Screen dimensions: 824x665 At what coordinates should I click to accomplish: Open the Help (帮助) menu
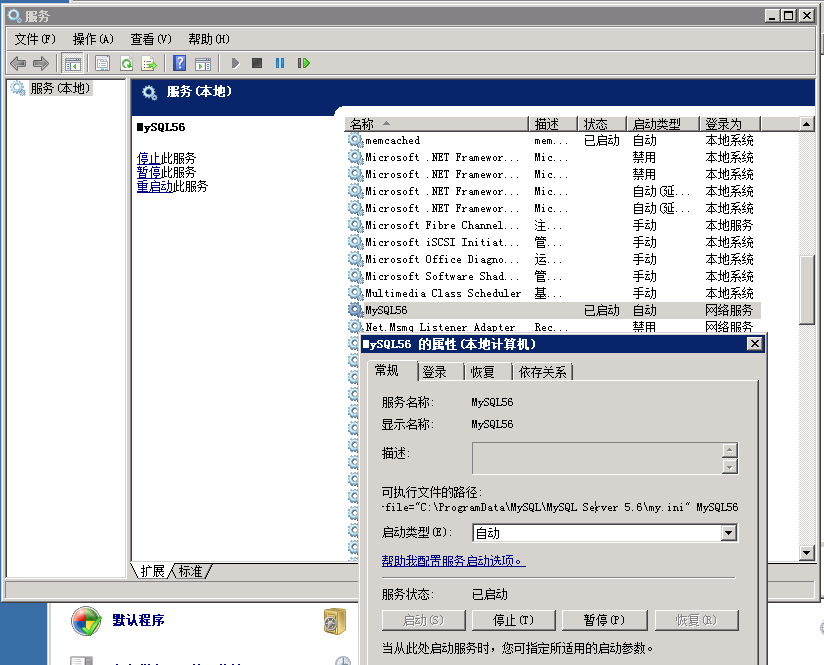(x=209, y=39)
